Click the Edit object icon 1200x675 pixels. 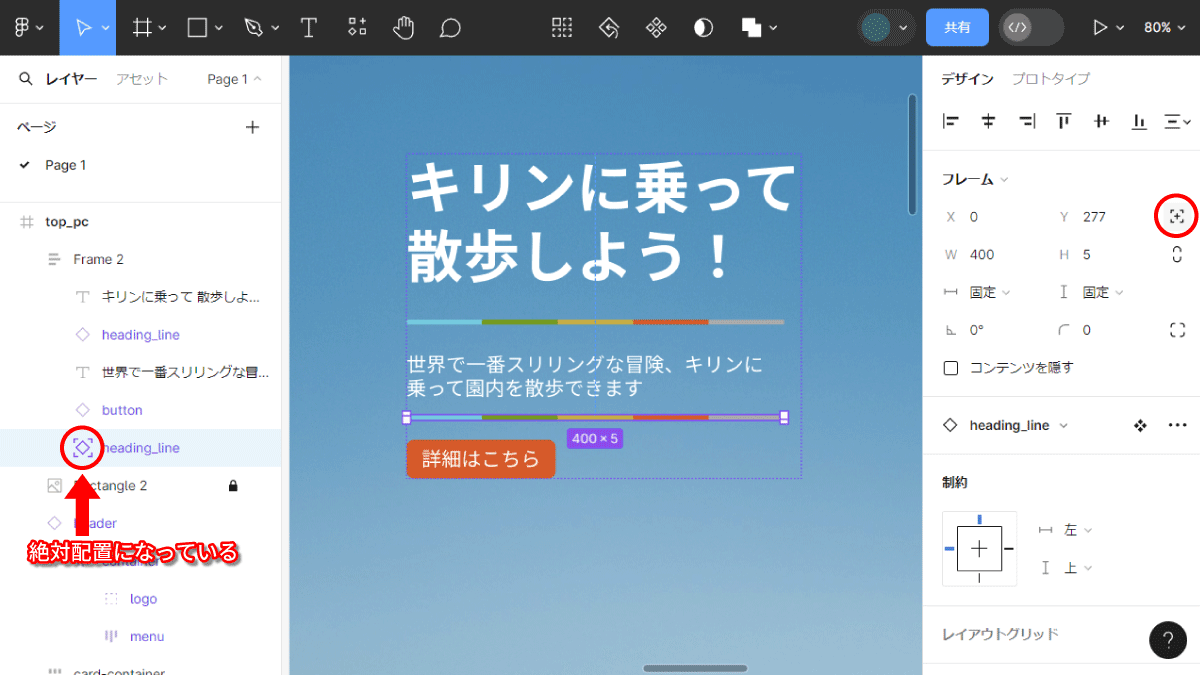pos(563,28)
